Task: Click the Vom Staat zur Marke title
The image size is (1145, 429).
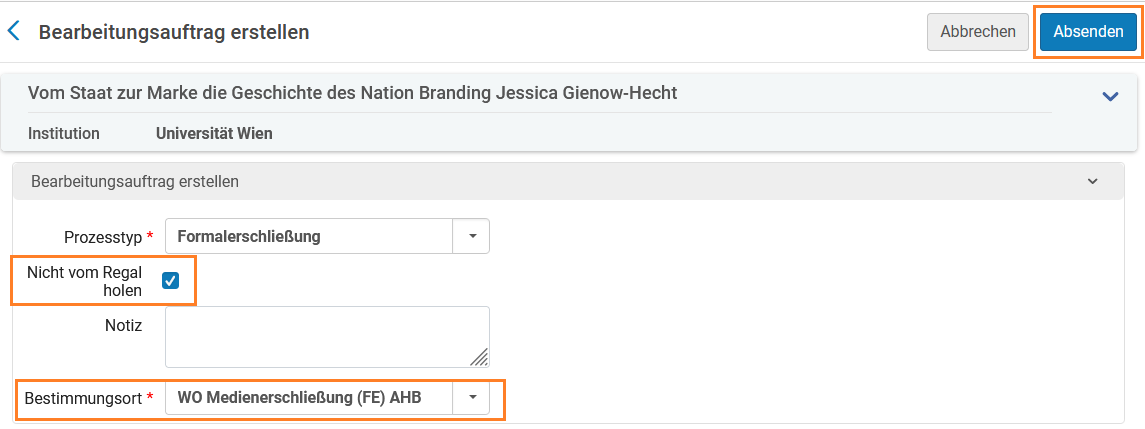Action: 353,93
